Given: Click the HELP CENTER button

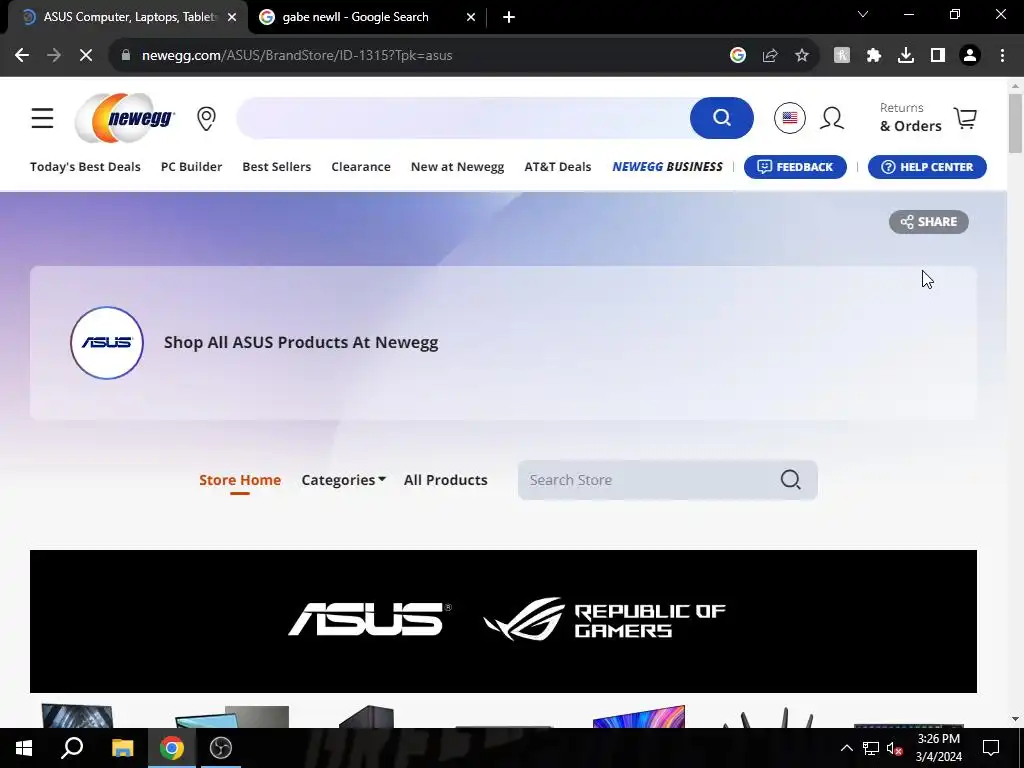Looking at the screenshot, I should point(927,167).
